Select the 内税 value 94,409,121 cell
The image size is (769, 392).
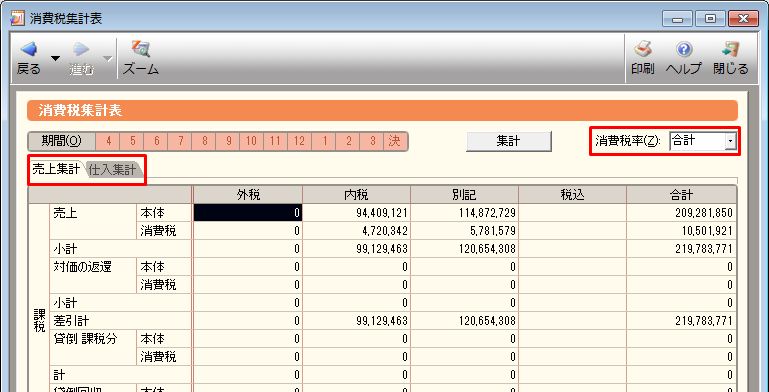[x=356, y=212]
